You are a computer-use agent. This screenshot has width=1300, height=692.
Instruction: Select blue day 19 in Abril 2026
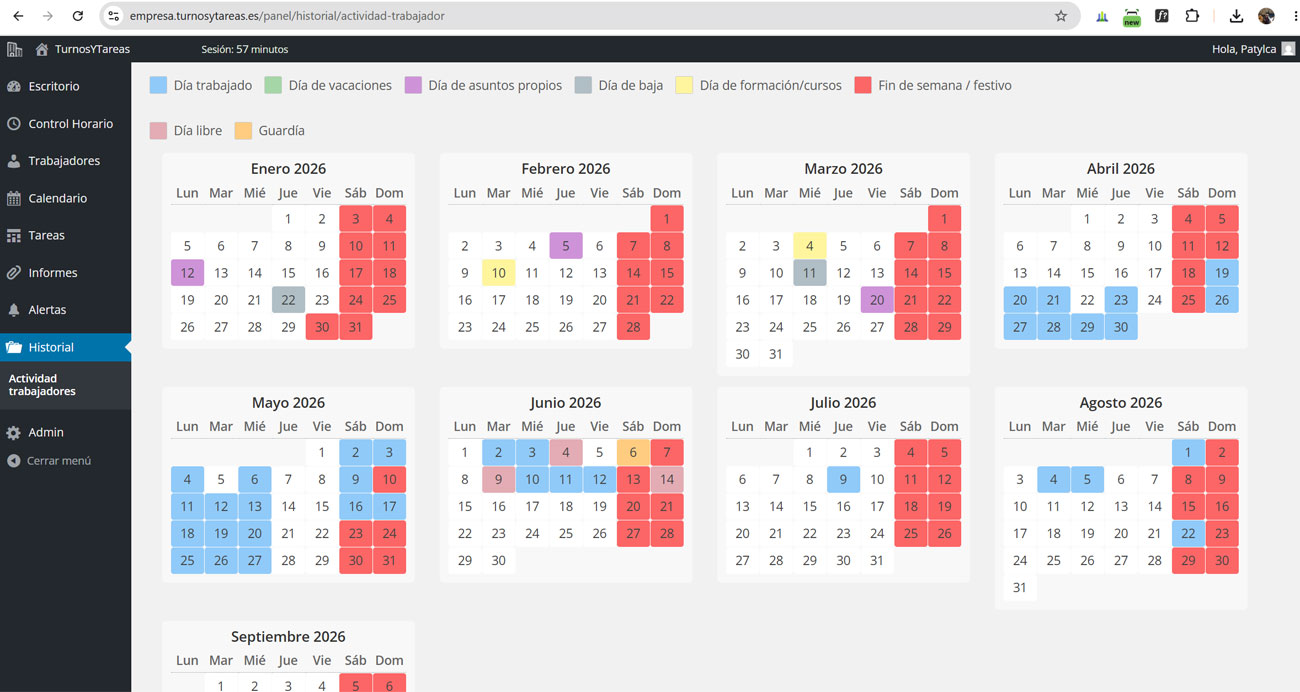[1222, 273]
